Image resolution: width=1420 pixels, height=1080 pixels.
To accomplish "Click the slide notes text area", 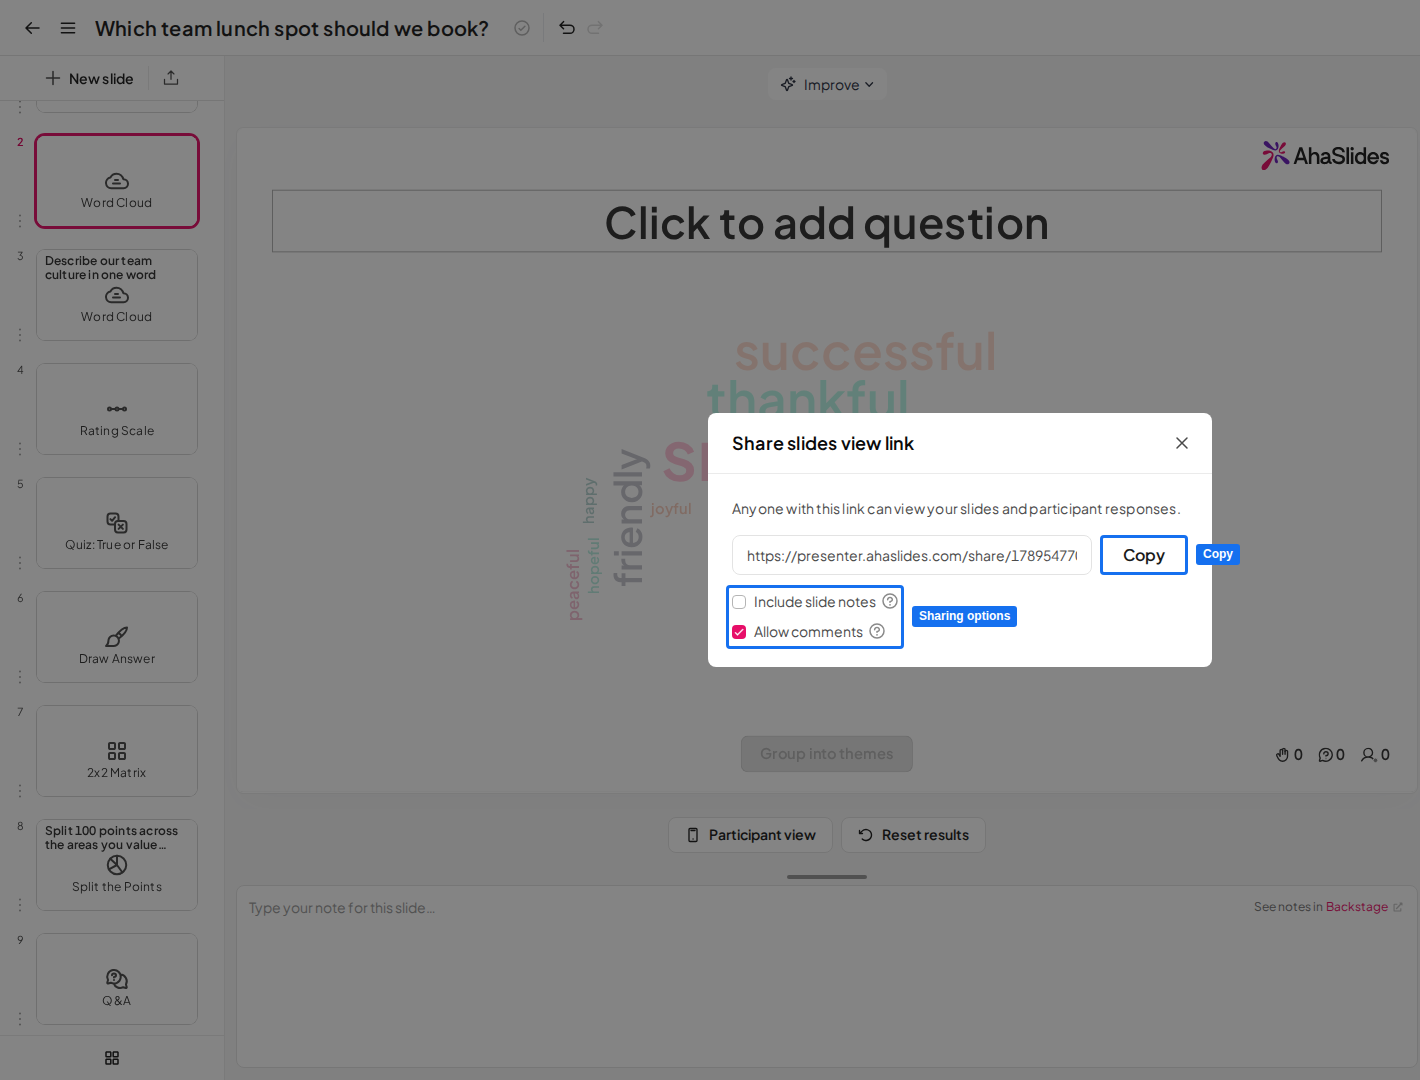I will tap(827, 976).
